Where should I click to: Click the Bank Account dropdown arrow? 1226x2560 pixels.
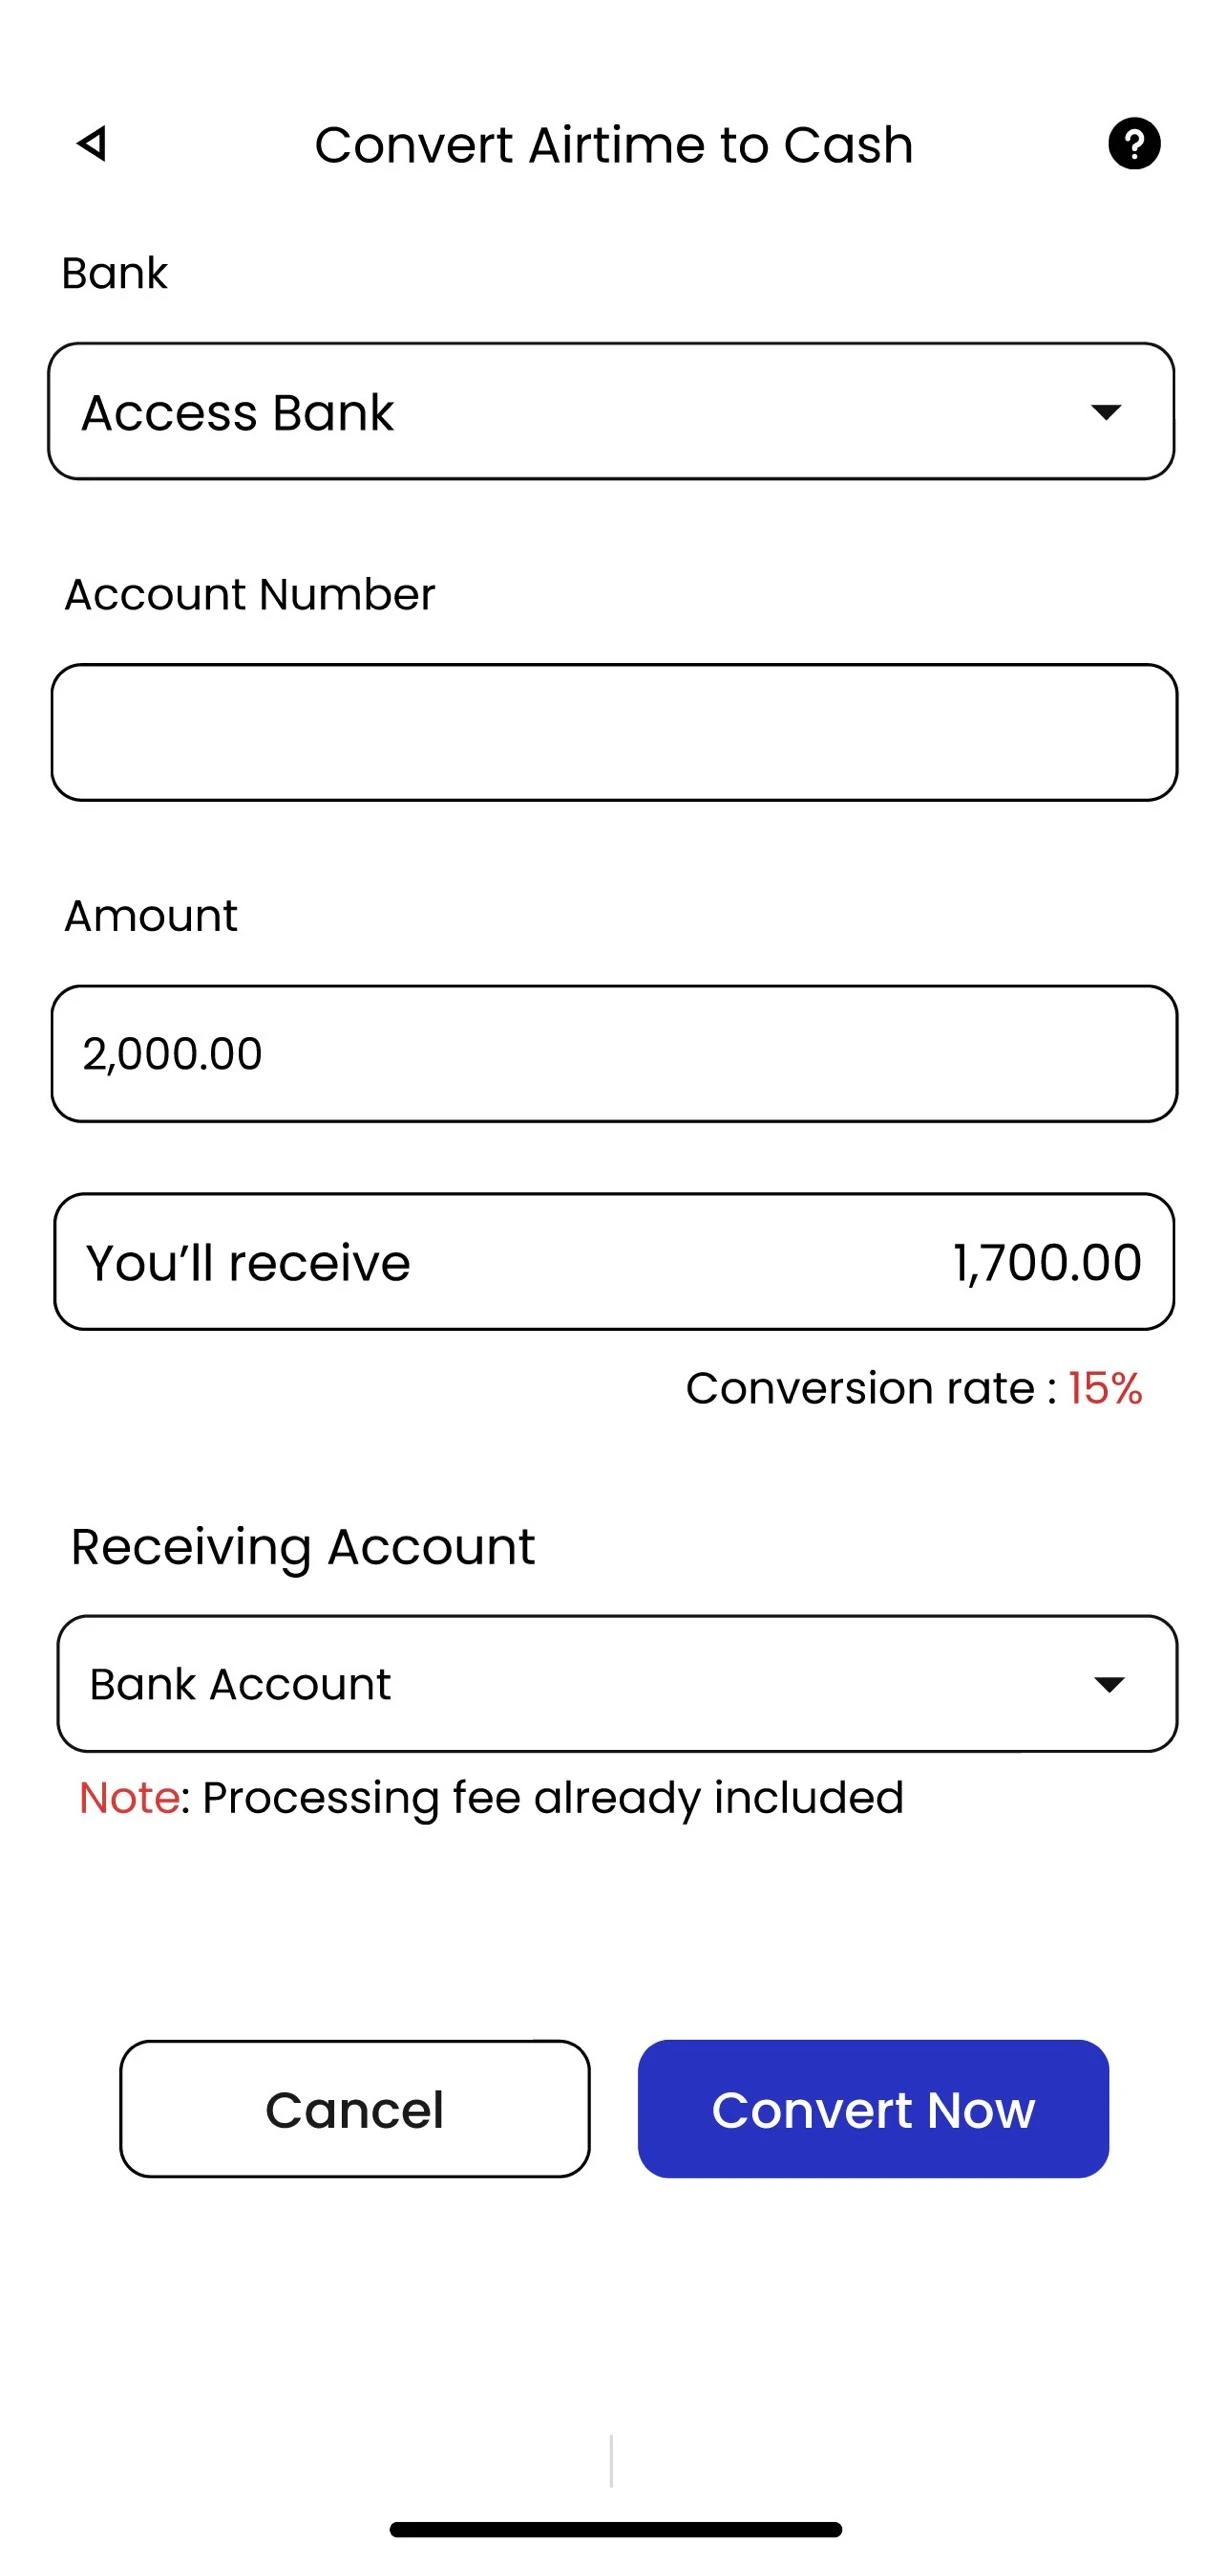click(x=1109, y=1684)
